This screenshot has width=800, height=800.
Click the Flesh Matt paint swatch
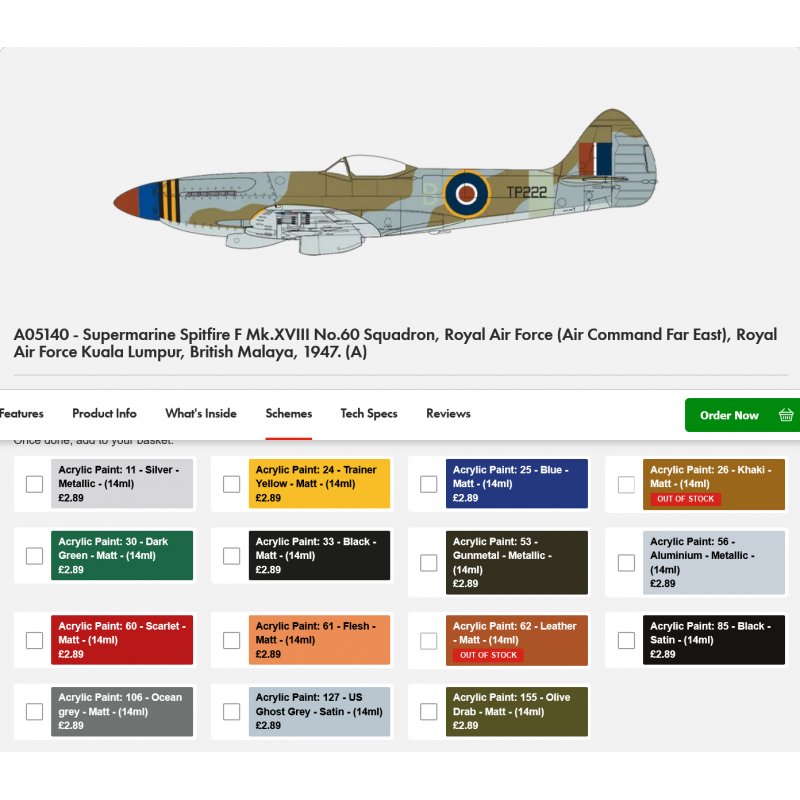tap(319, 640)
